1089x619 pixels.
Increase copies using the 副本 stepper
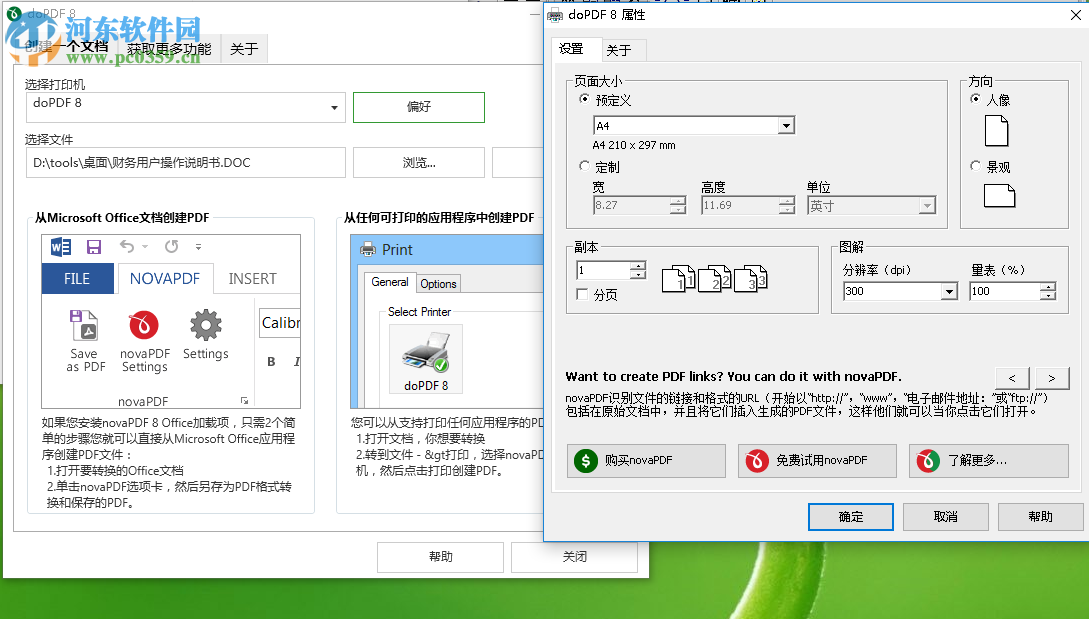click(x=637, y=265)
